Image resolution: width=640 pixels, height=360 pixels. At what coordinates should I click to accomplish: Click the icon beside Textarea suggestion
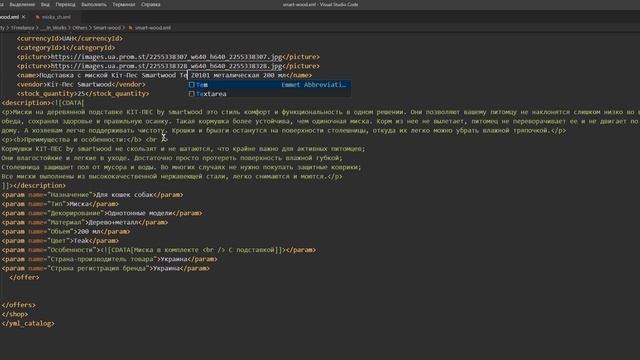(x=191, y=94)
